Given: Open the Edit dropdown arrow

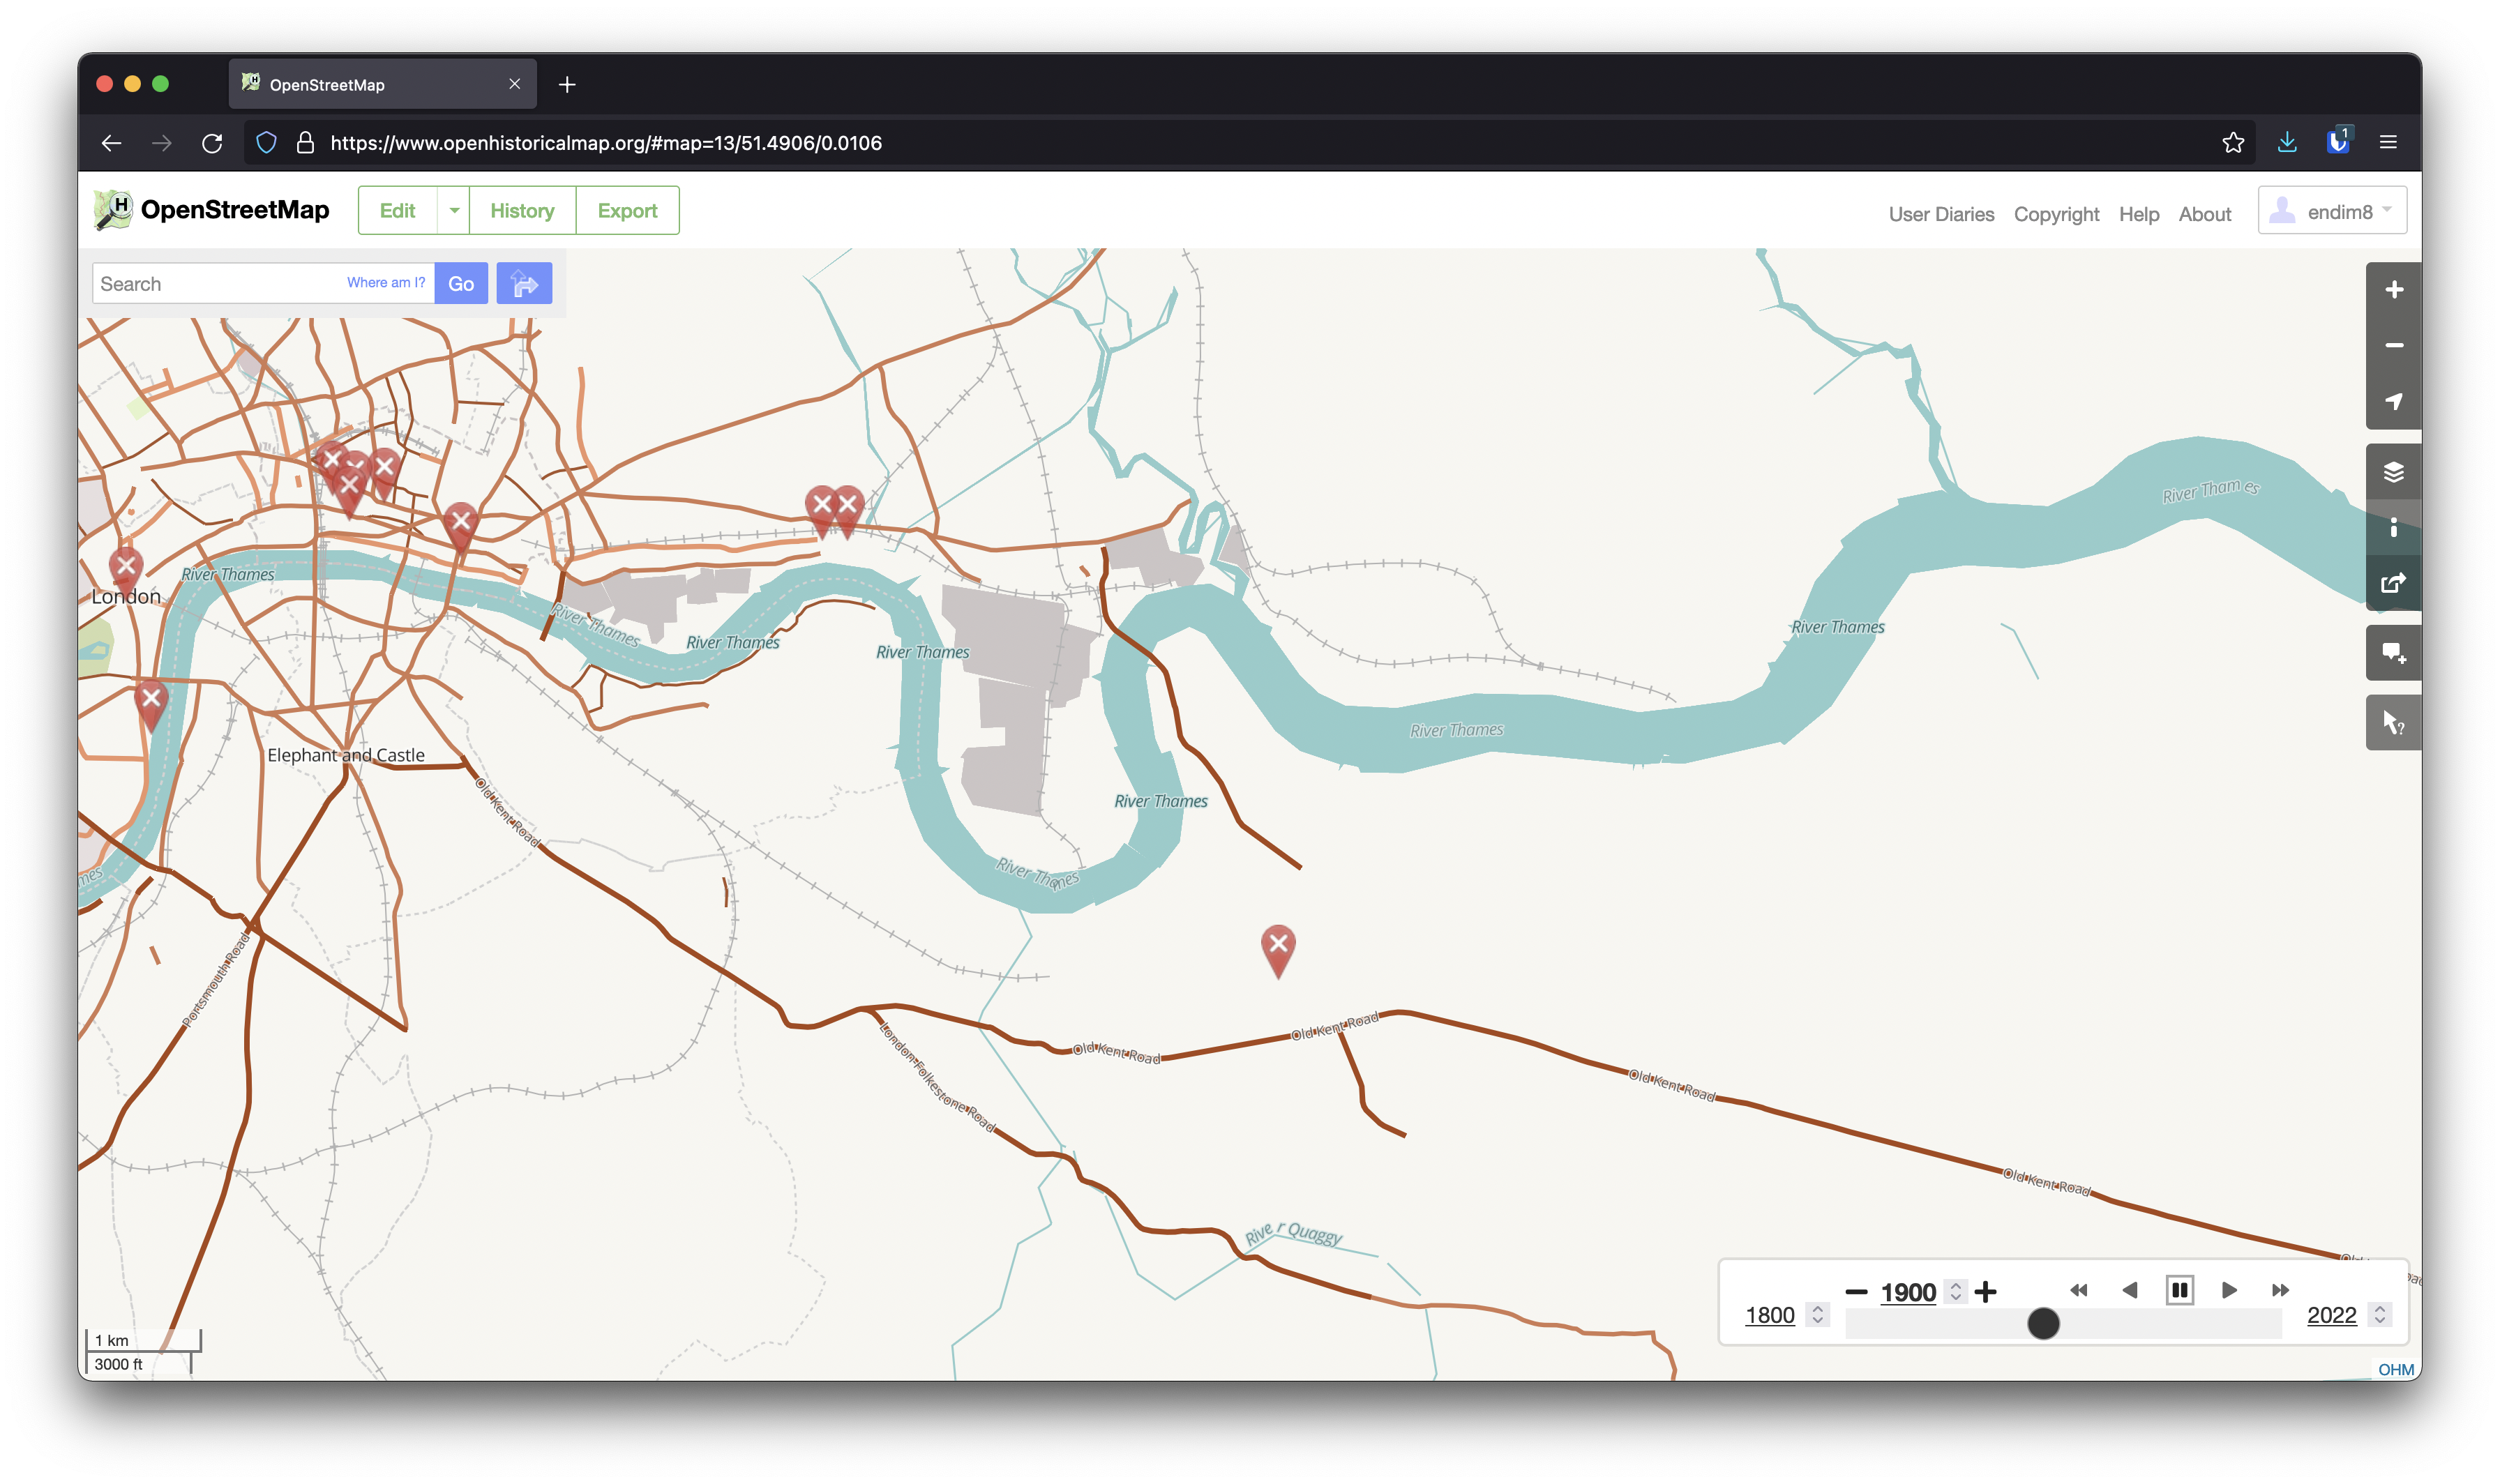Looking at the screenshot, I should [453, 210].
